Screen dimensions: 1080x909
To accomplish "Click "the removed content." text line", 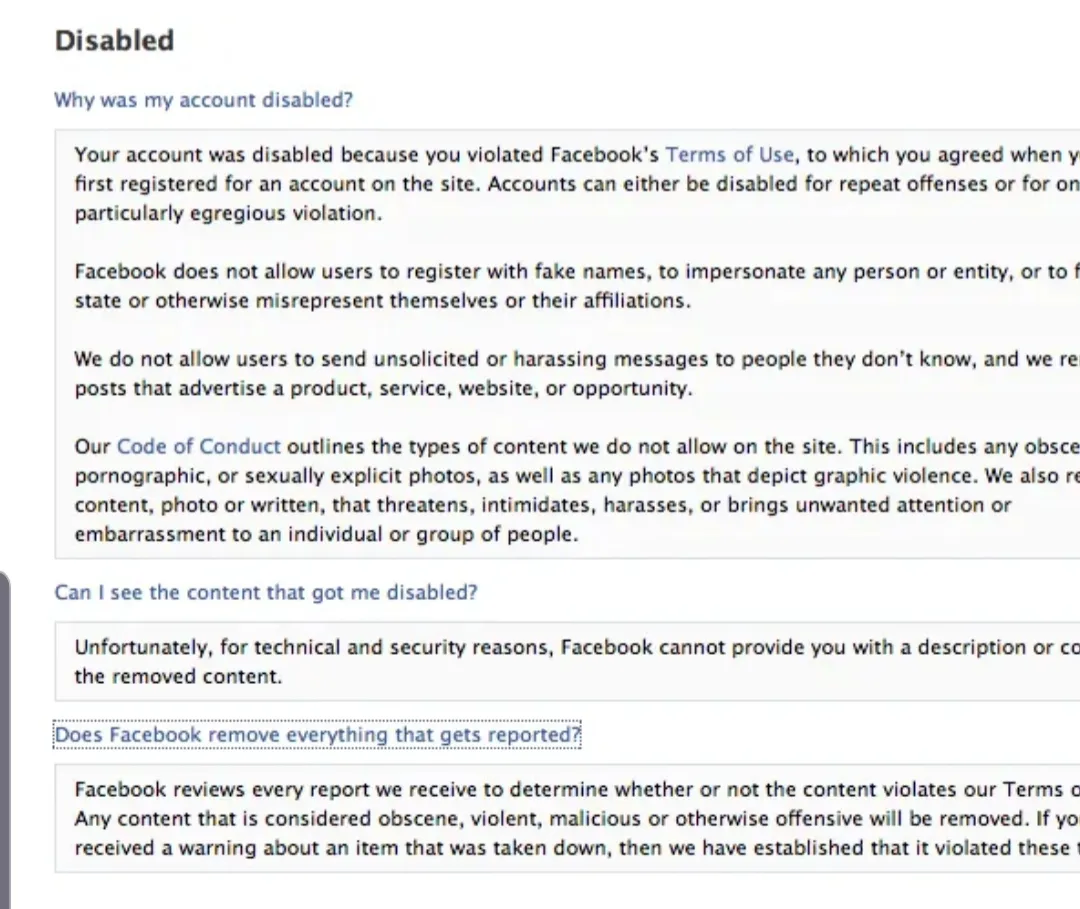I will click(x=178, y=676).
